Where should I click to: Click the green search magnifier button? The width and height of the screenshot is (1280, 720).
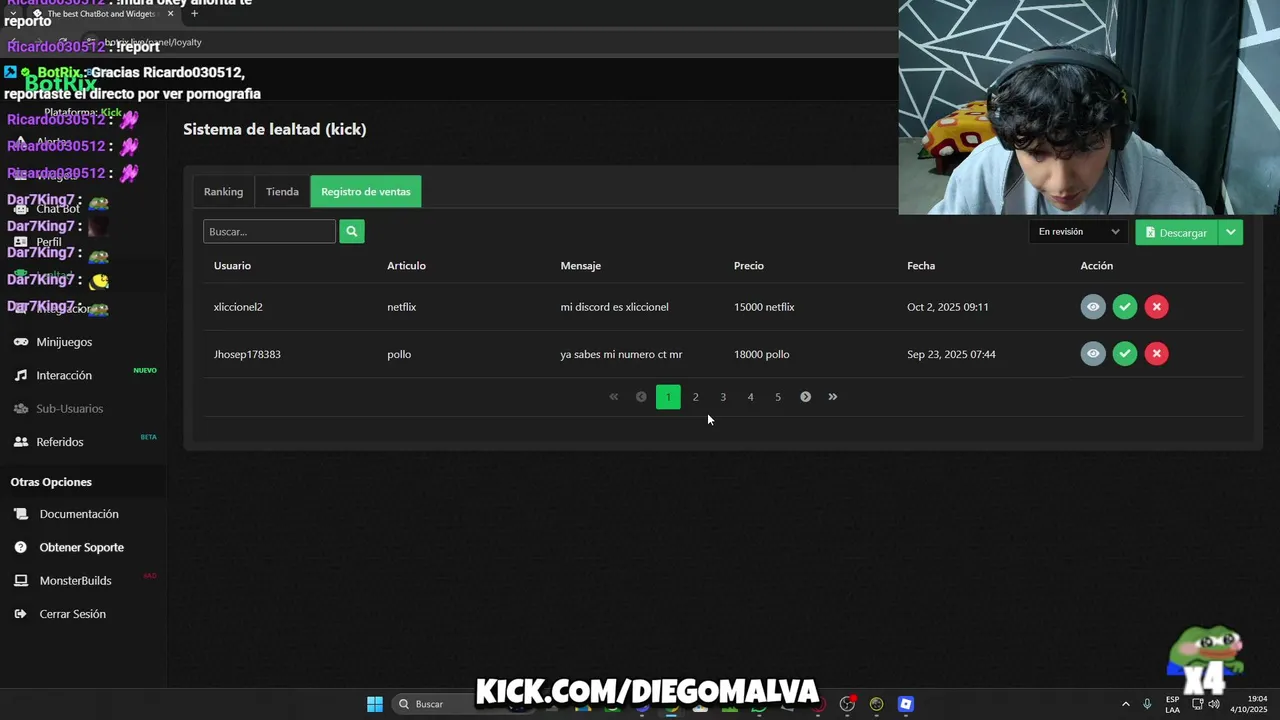(x=352, y=231)
